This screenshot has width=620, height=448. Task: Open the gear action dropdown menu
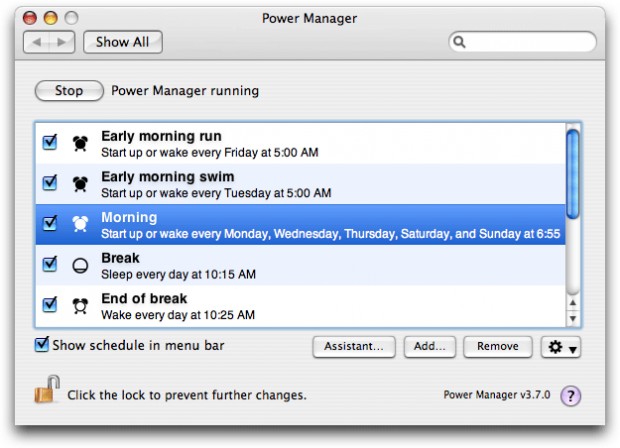[561, 347]
